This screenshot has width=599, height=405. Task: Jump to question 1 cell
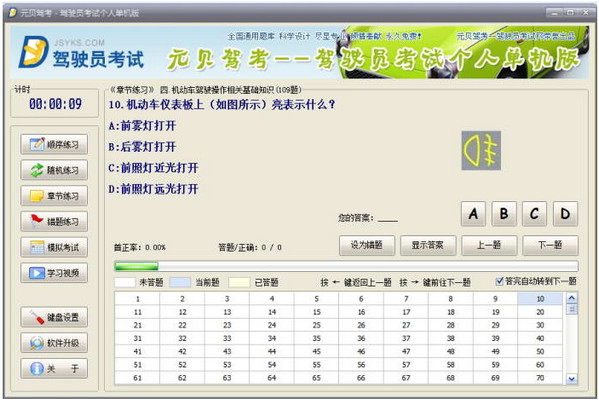[138, 299]
